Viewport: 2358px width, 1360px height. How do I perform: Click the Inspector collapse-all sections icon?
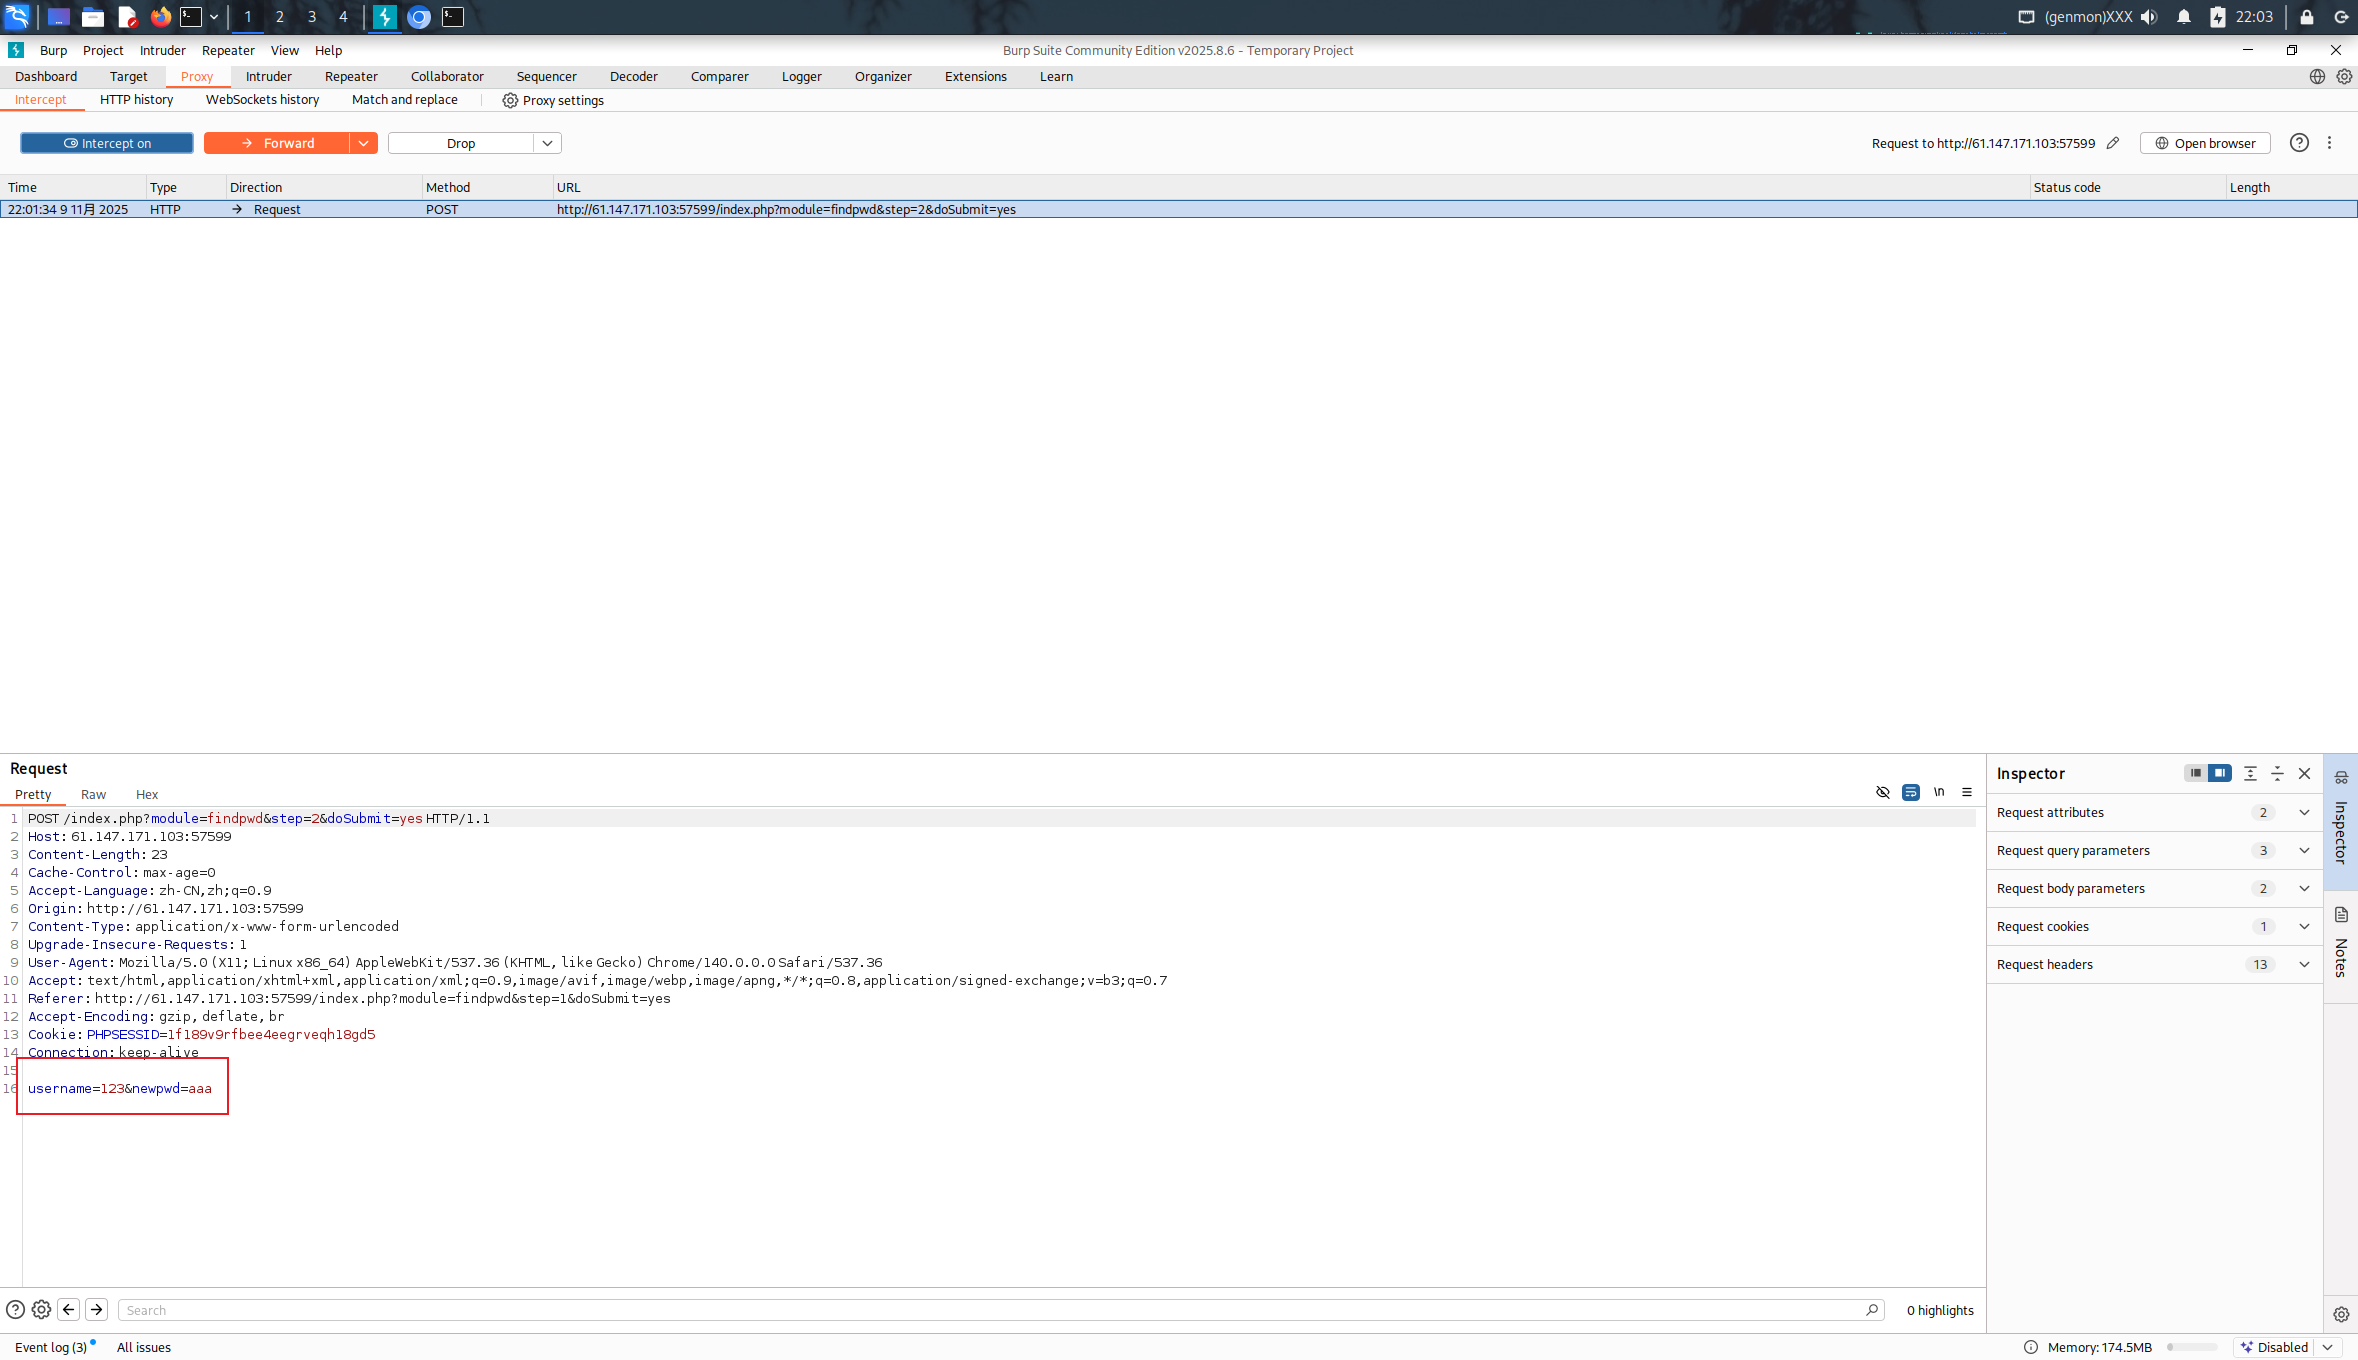[x=2277, y=773]
